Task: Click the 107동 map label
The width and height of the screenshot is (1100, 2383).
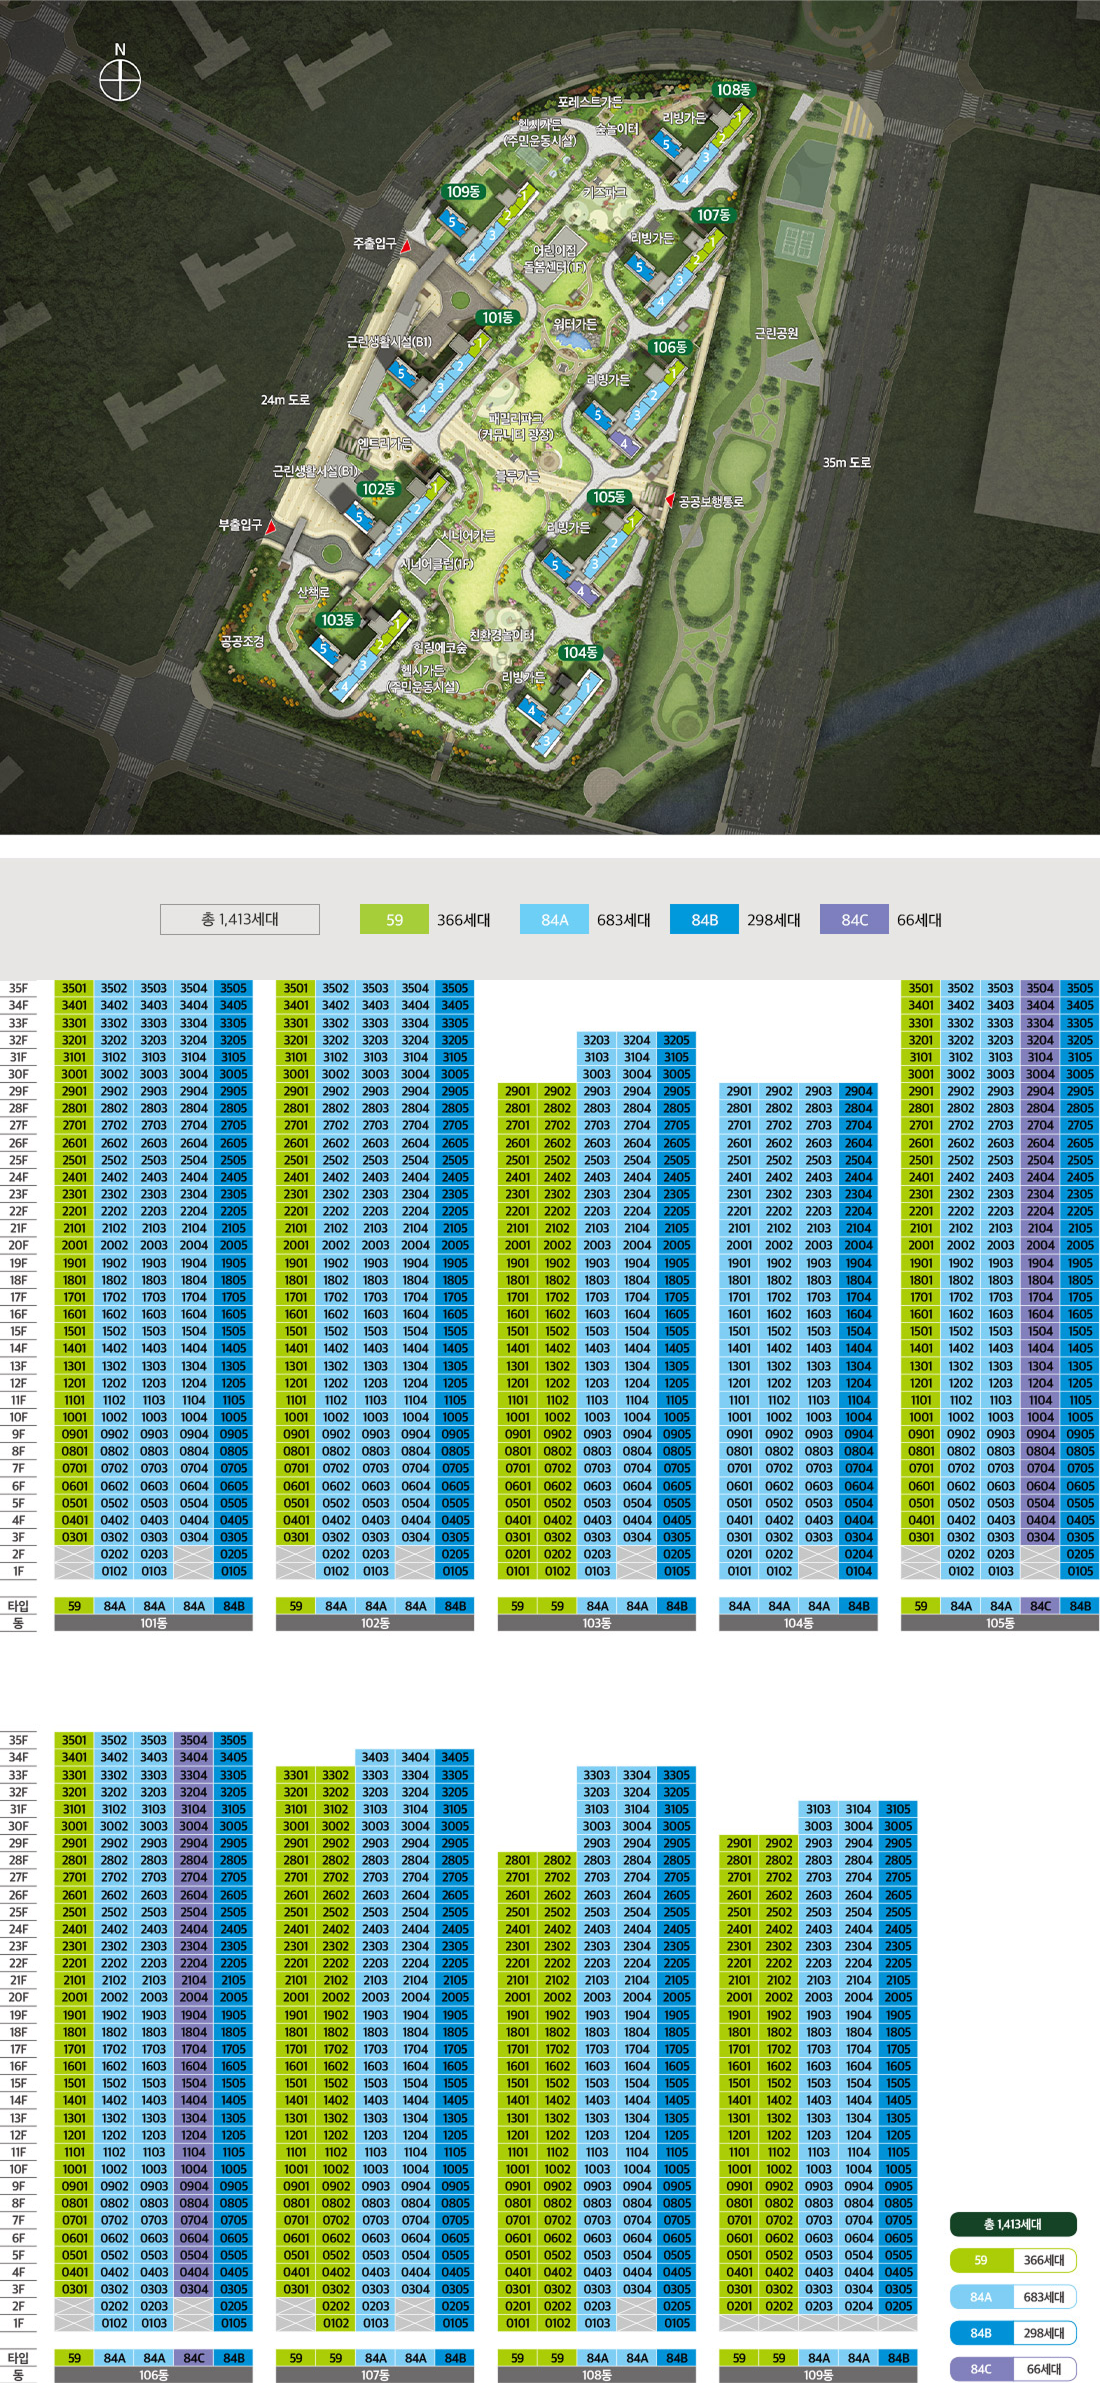Action: pos(714,215)
